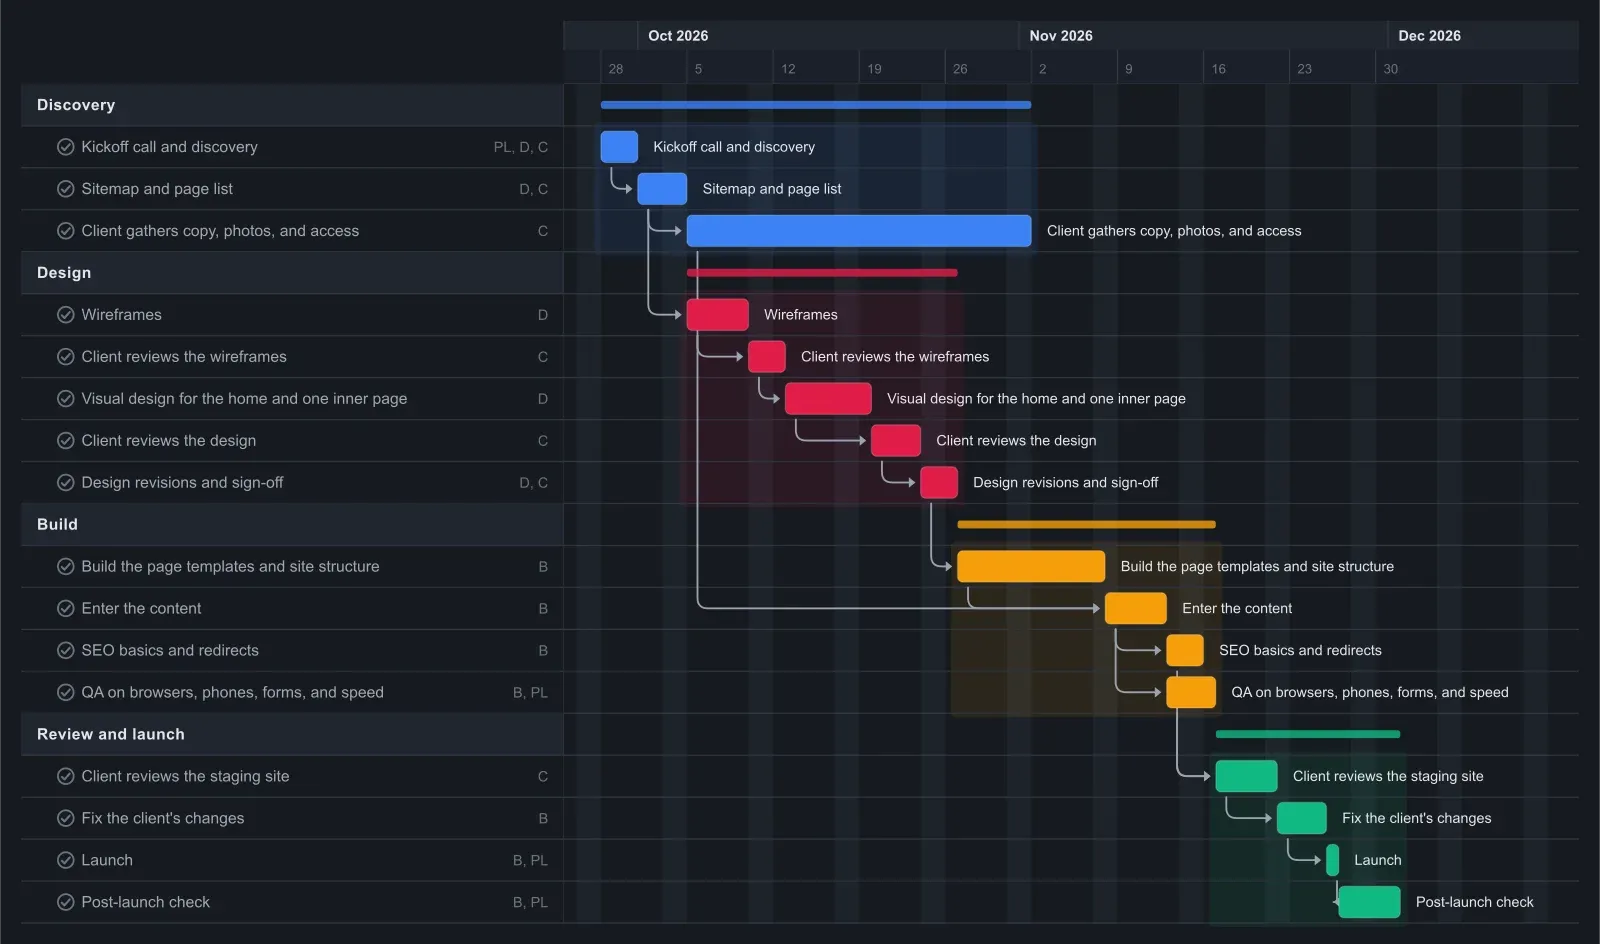
Task: Toggle the check icon for Kickoff call and discovery
Action: click(66, 147)
